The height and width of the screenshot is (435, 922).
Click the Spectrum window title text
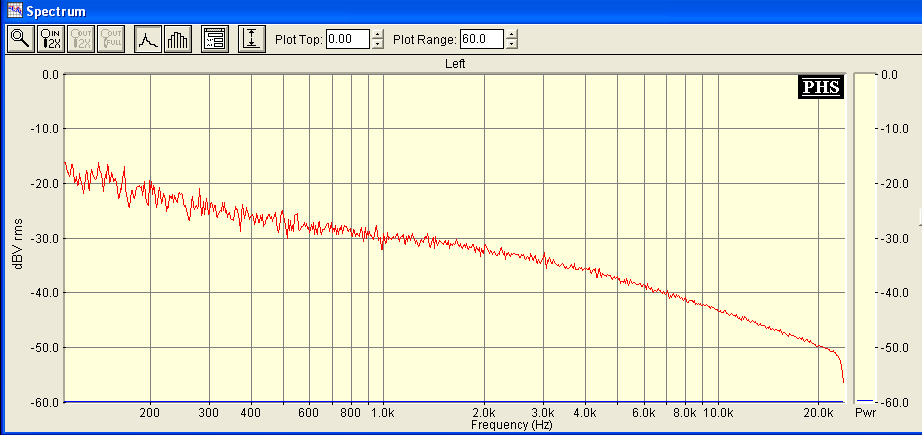coord(56,11)
